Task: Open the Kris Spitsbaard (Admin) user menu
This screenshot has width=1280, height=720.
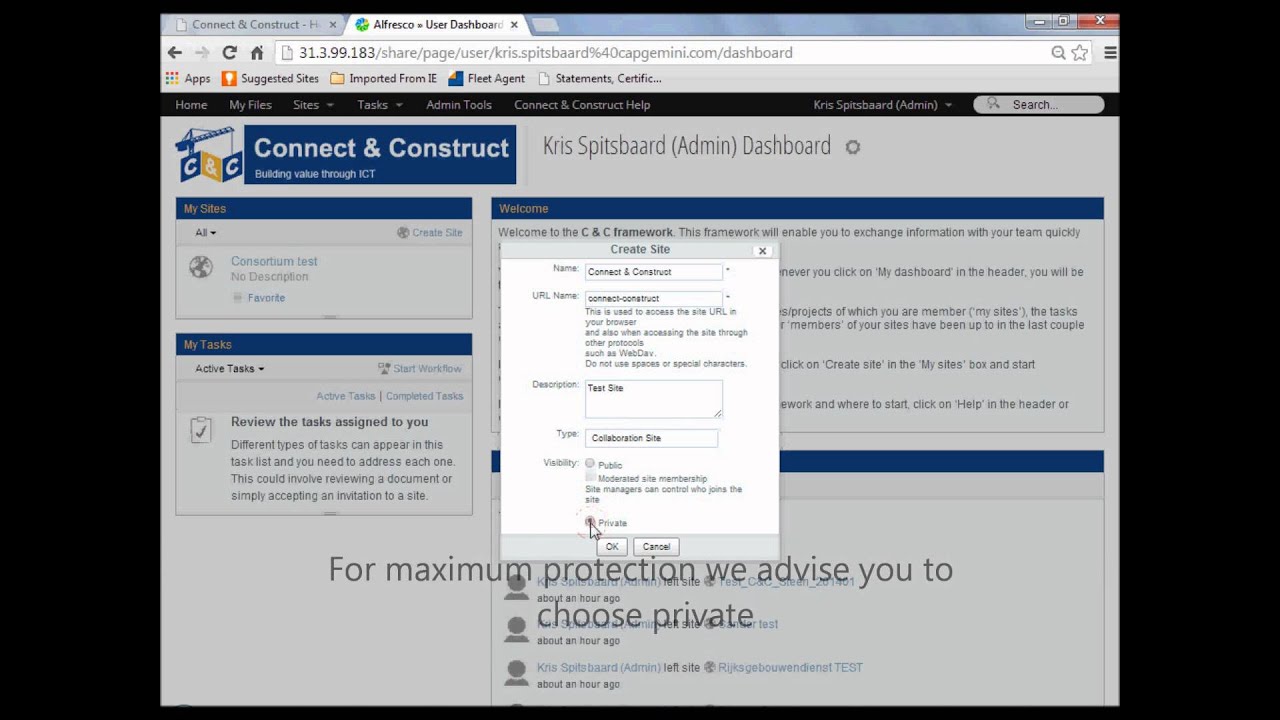Action: 883,105
